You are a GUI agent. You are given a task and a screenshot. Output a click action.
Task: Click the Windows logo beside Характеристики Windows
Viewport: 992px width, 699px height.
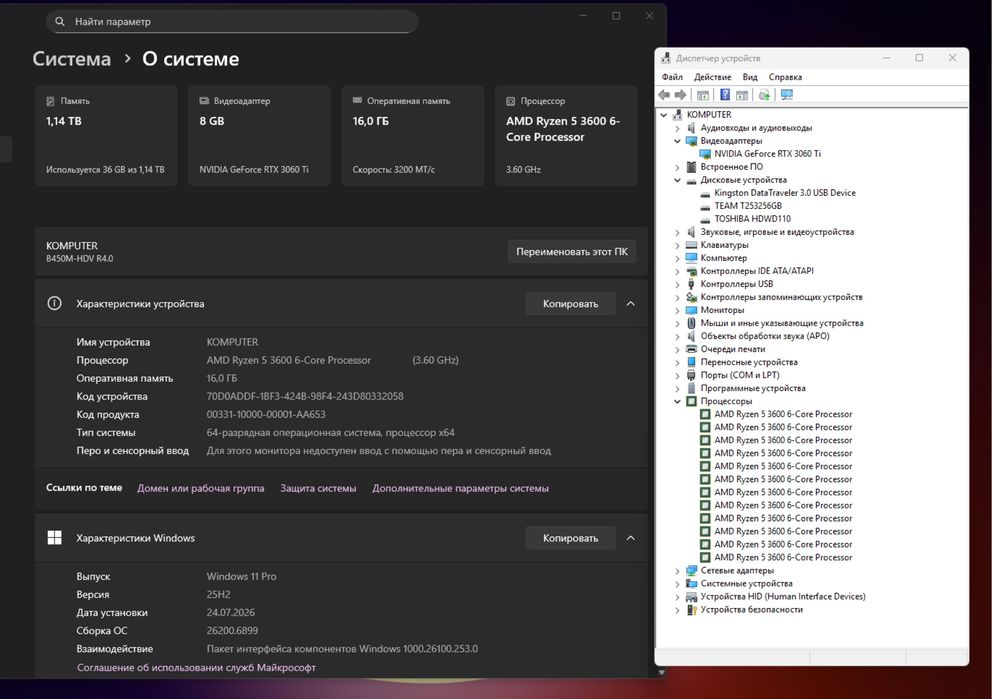pyautogui.click(x=54, y=538)
